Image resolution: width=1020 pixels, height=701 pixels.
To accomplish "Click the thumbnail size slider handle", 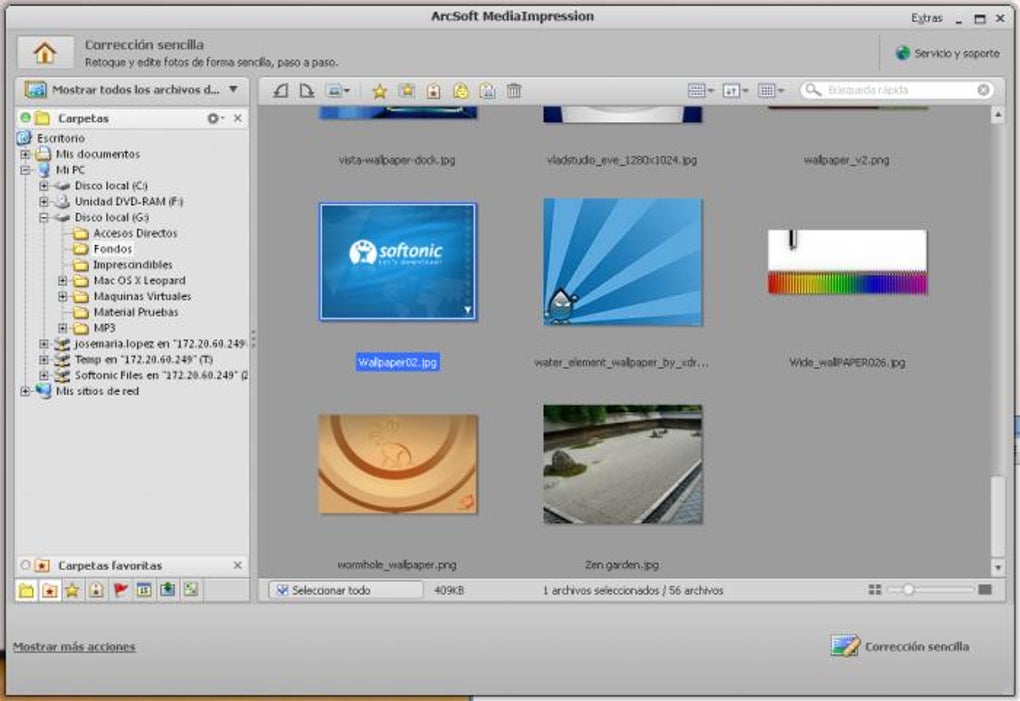I will coord(908,590).
